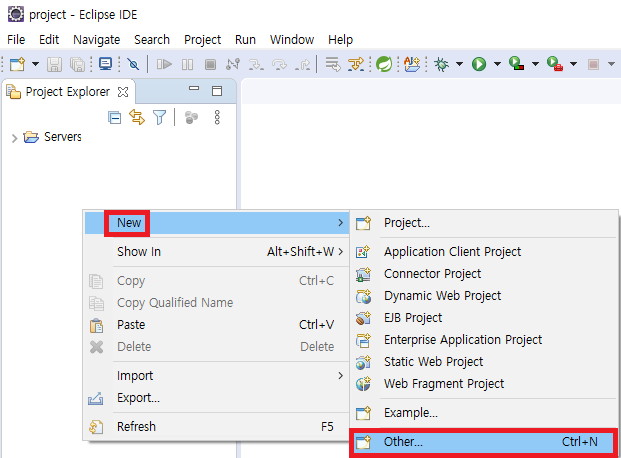Click the Open Type icon
The width and height of the screenshot is (621, 458).
coord(412,64)
